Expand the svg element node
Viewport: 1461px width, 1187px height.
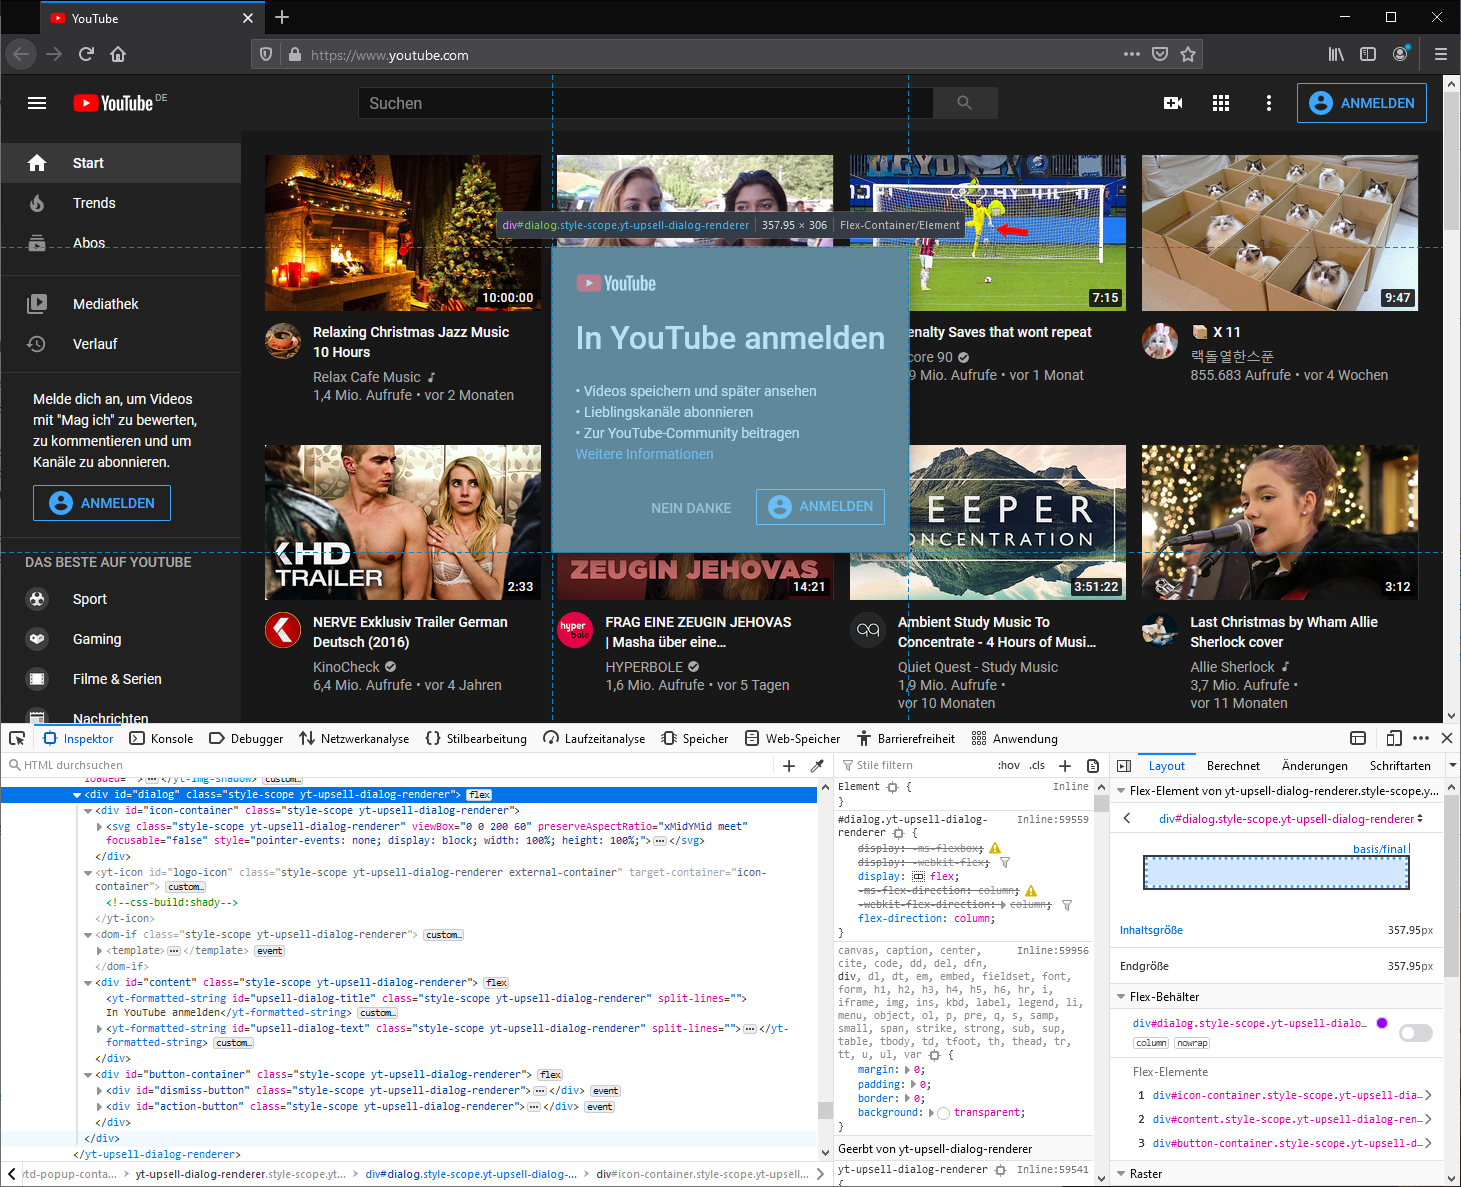click(x=99, y=827)
